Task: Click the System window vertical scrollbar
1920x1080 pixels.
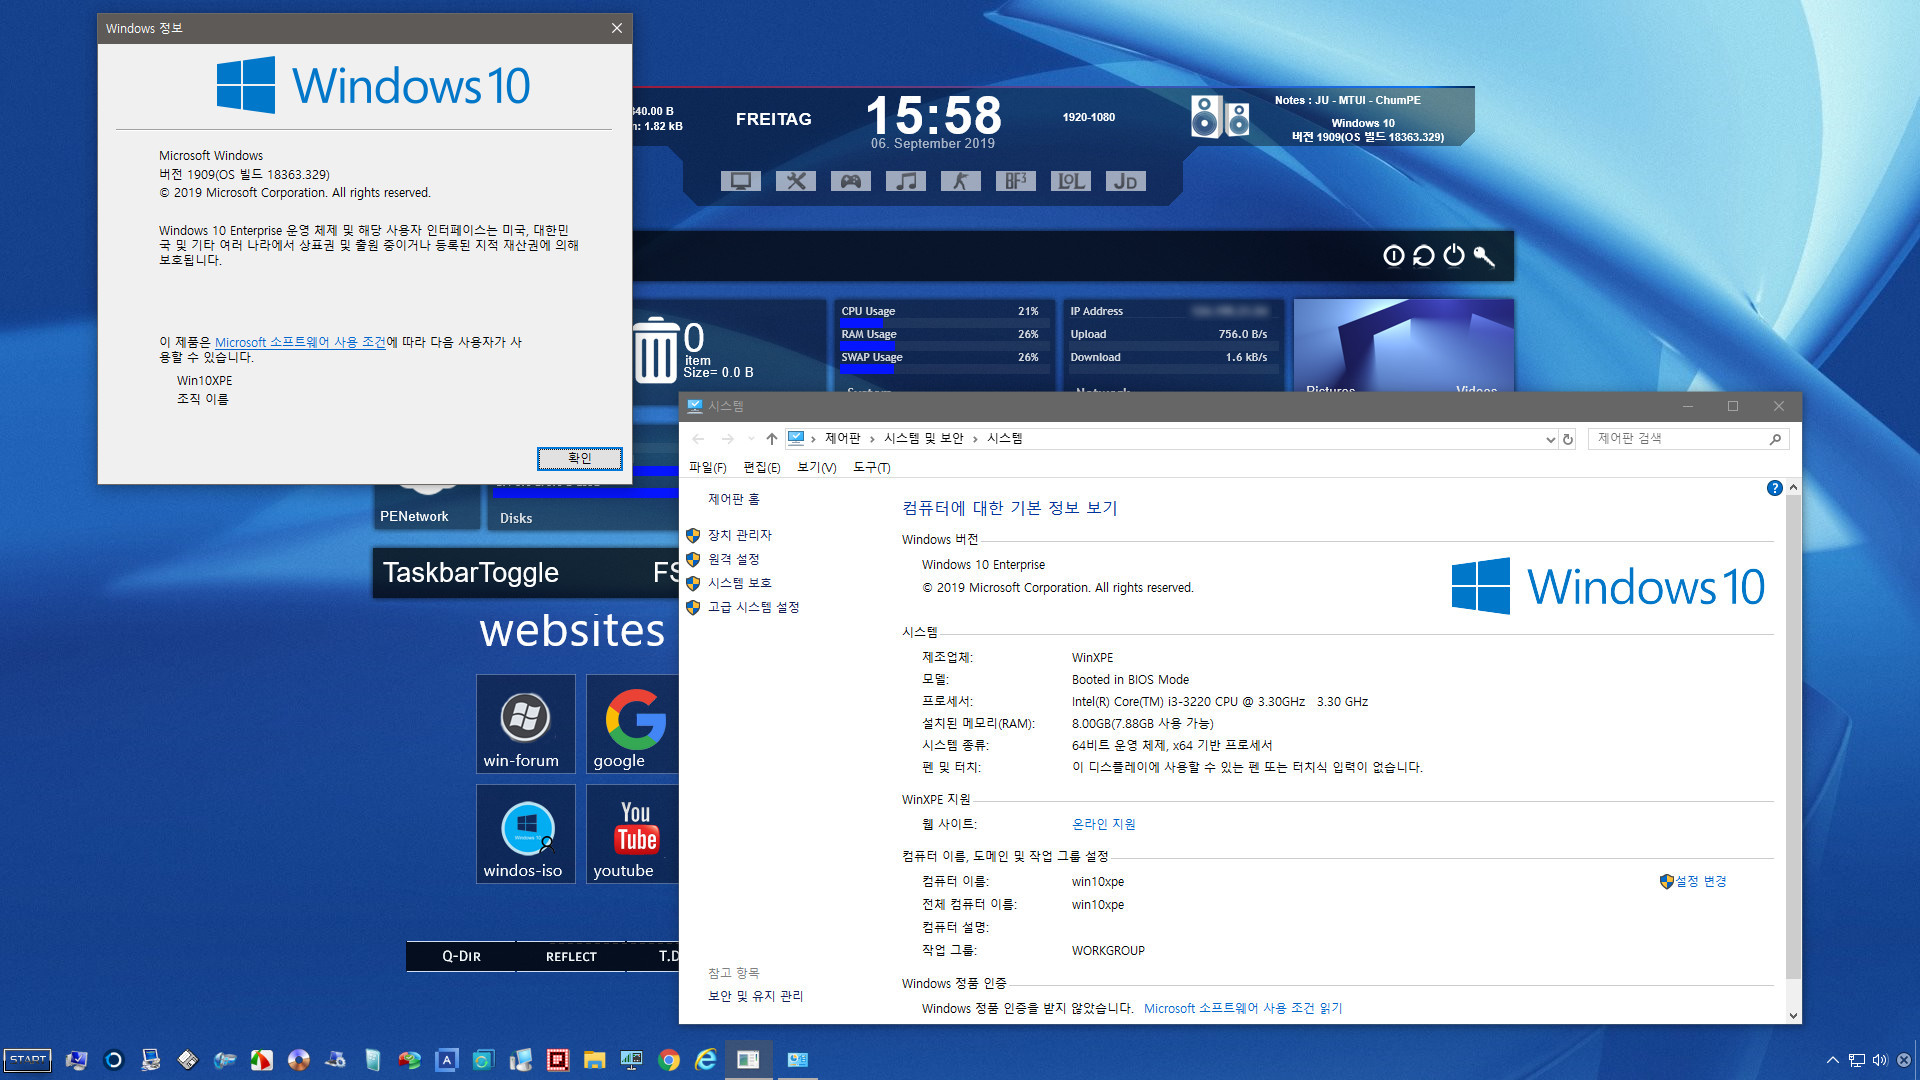Action: pyautogui.click(x=1793, y=736)
